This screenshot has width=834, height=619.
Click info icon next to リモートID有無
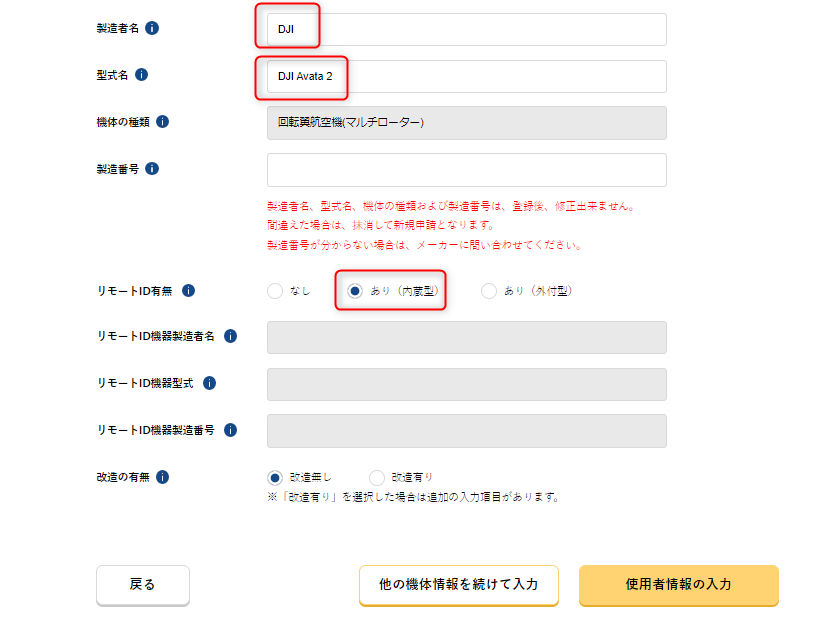(188, 291)
